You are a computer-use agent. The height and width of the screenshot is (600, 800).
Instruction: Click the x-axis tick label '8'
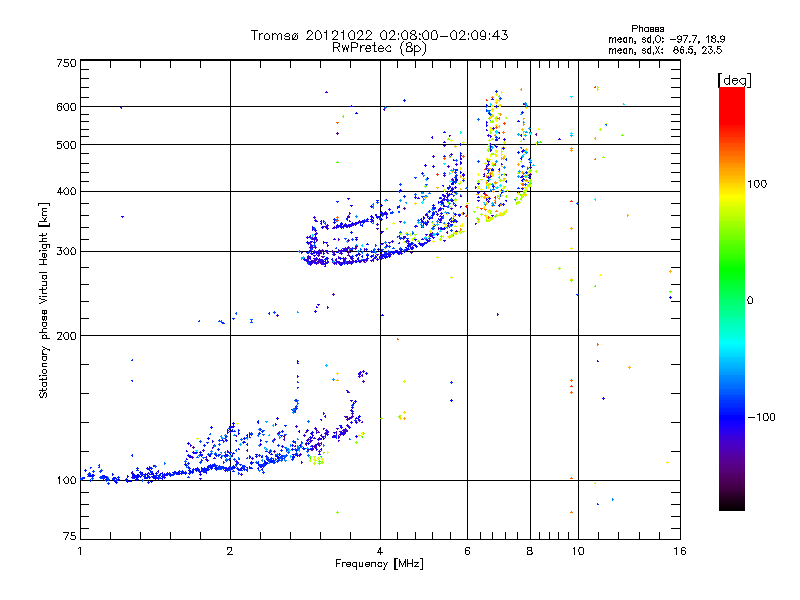[x=530, y=551]
